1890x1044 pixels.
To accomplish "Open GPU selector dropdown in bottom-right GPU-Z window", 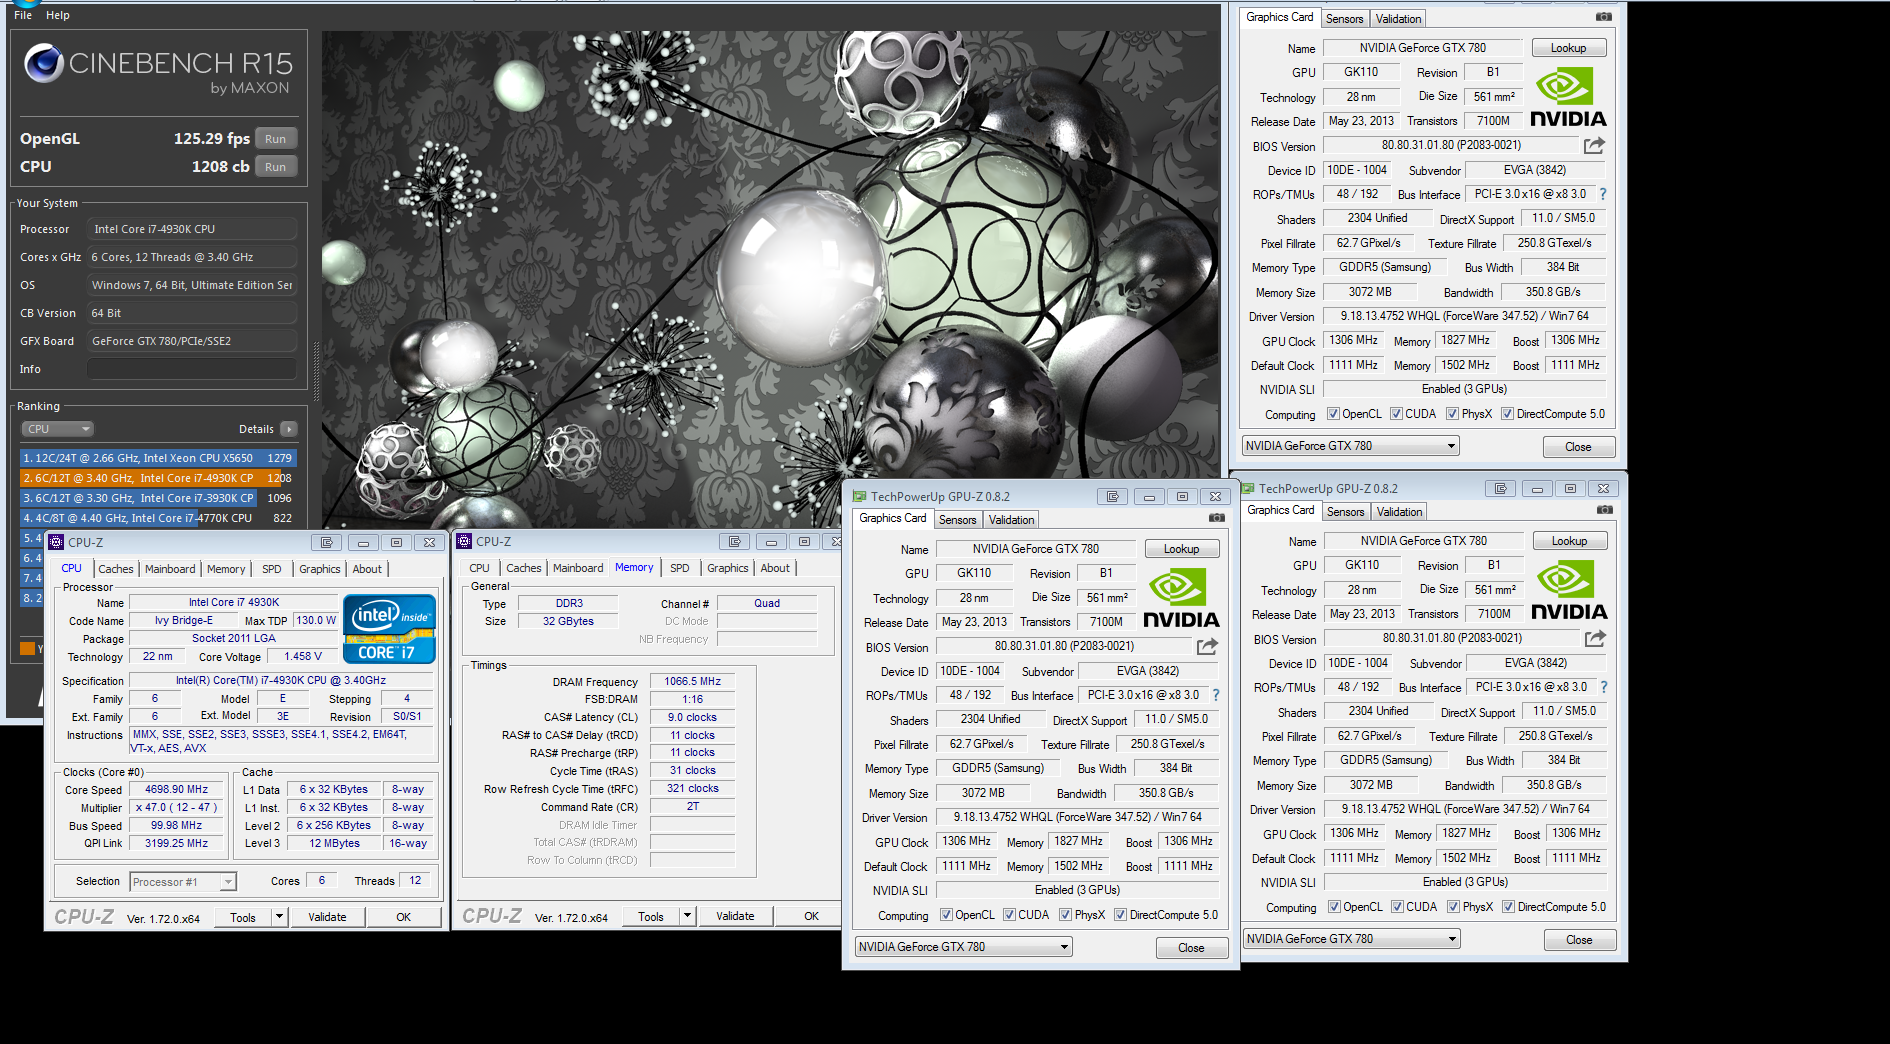I will [1352, 939].
